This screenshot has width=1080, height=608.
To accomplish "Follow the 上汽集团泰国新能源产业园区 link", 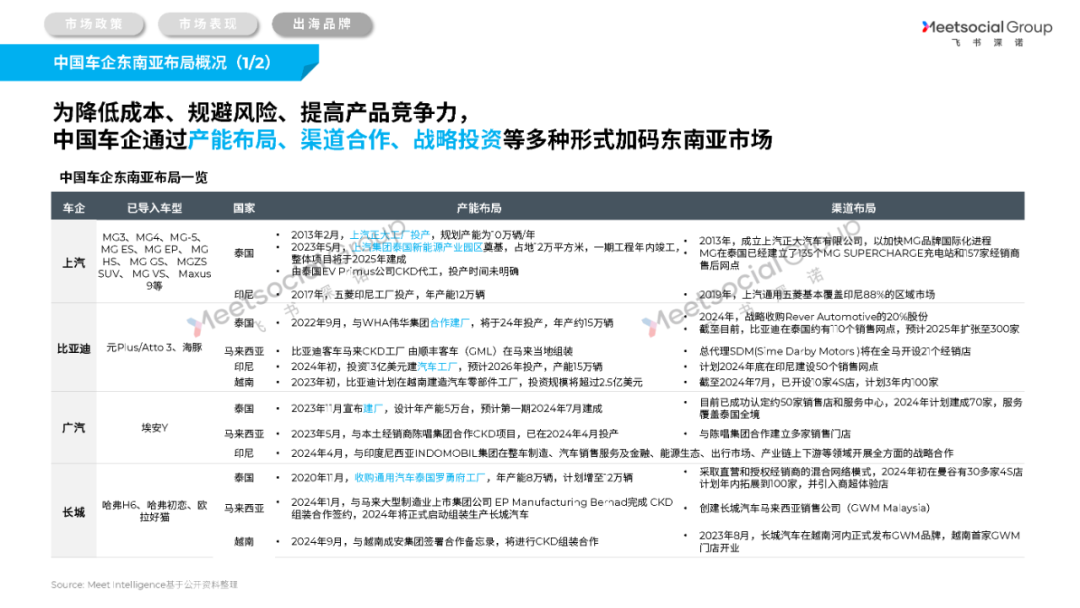I will click(x=417, y=247).
